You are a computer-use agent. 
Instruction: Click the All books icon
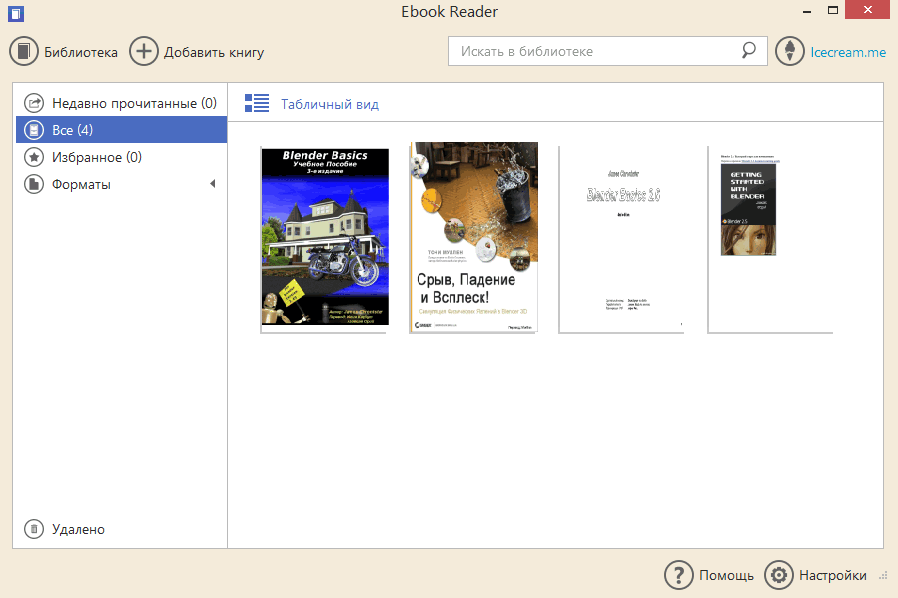[34, 130]
